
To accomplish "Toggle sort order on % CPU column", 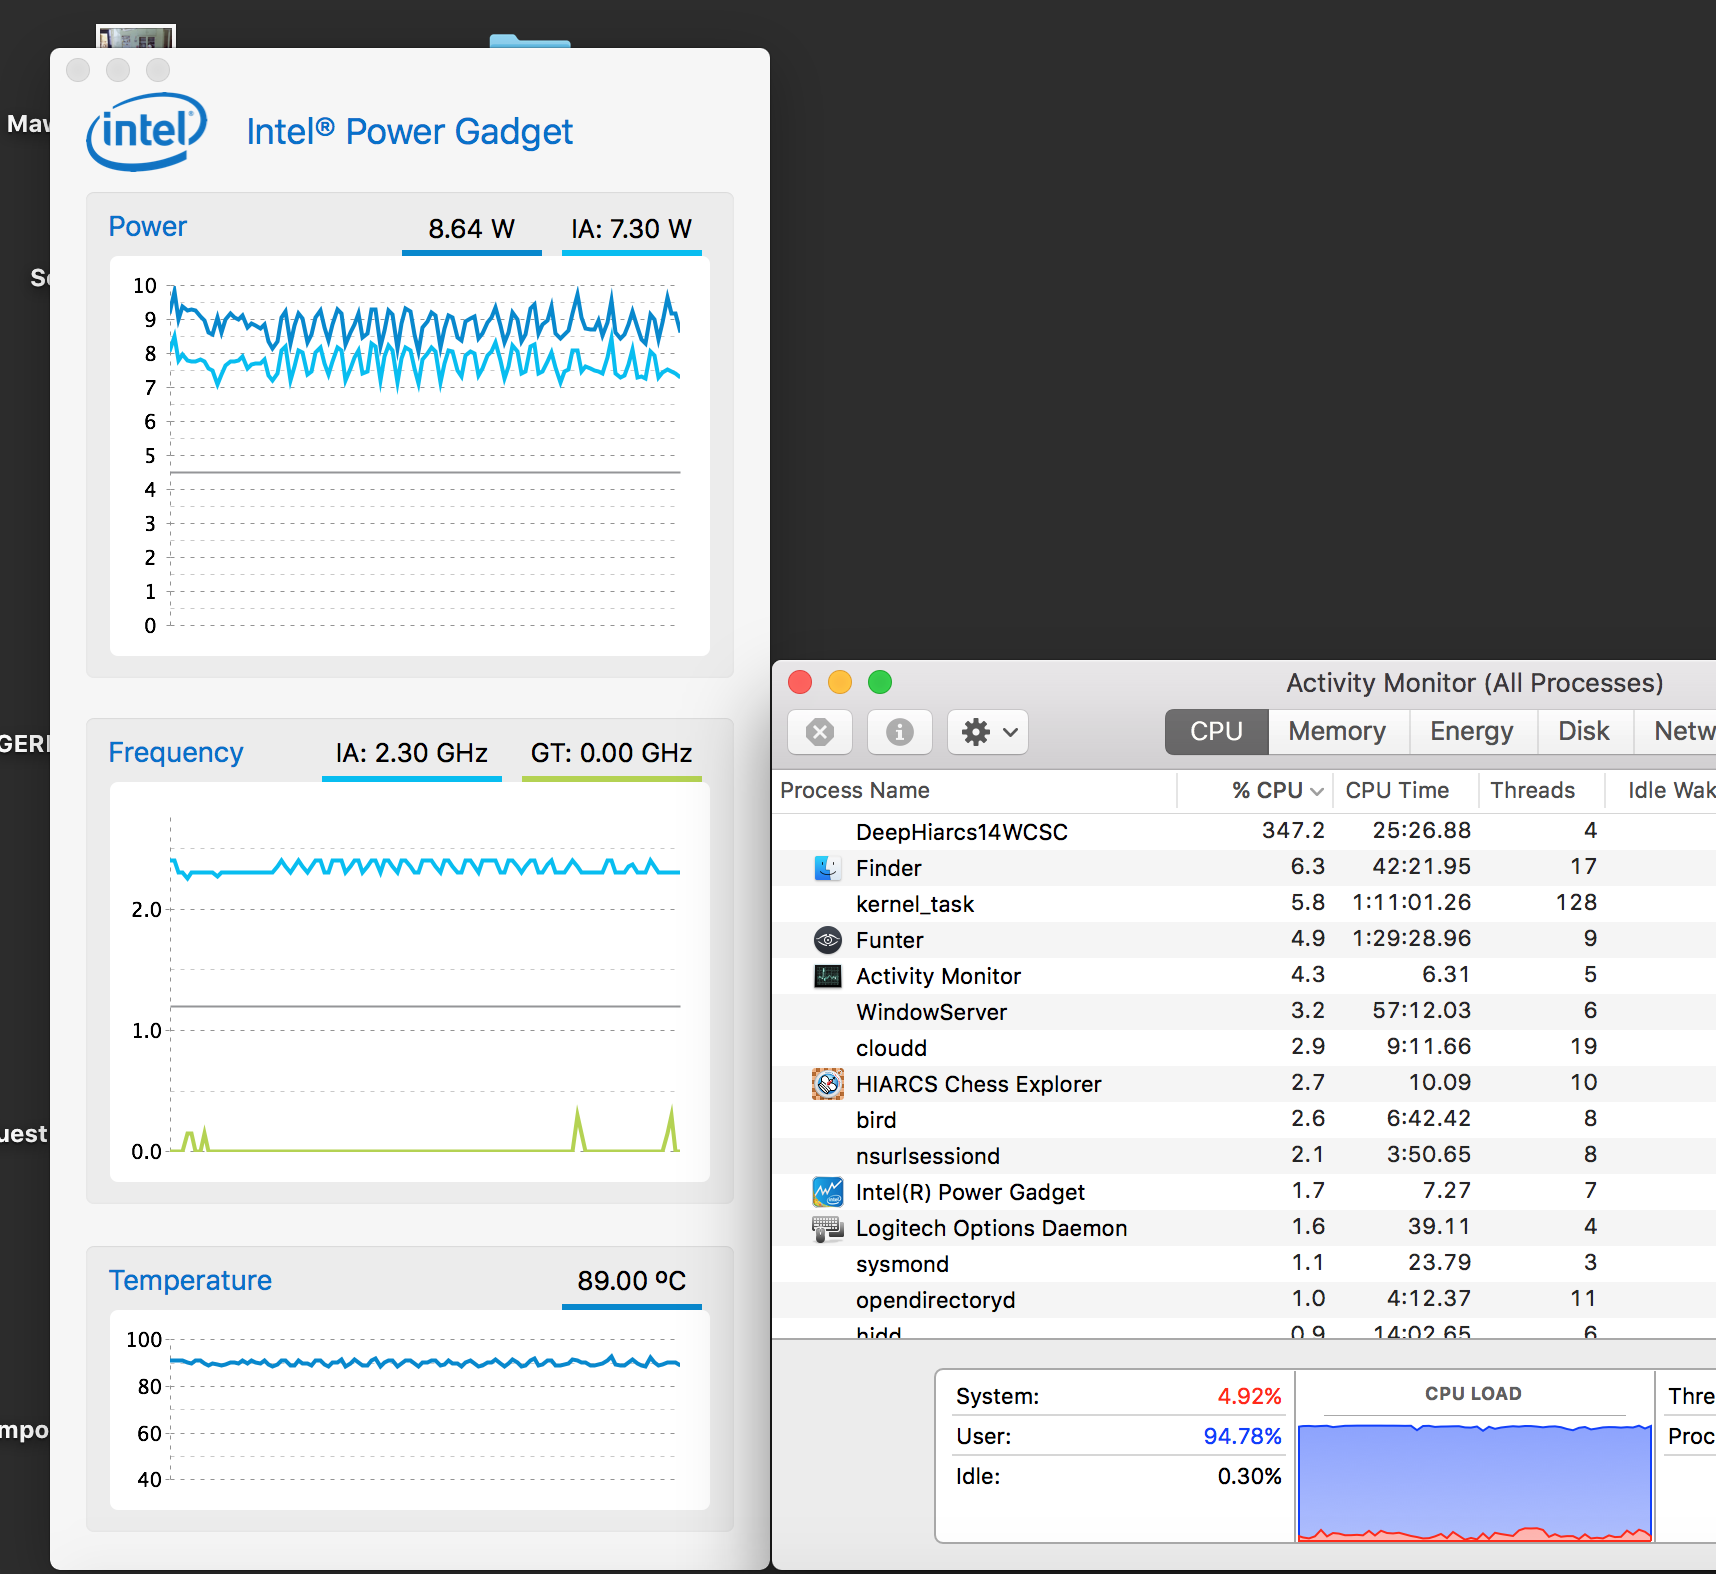I will click(1256, 790).
